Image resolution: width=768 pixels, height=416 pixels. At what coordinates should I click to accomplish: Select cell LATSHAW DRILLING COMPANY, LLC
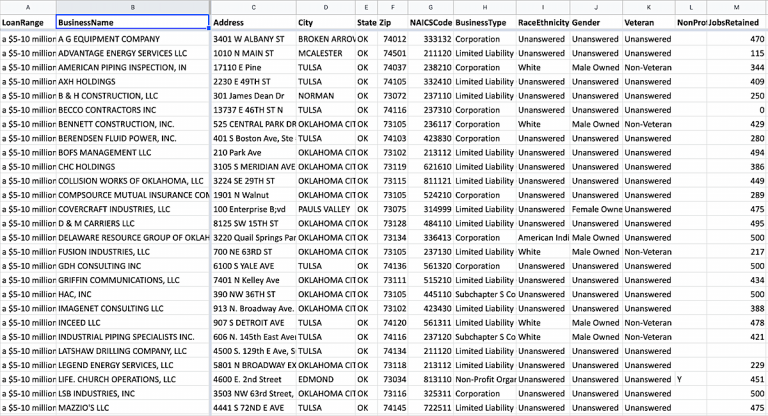pyautogui.click(x=133, y=351)
